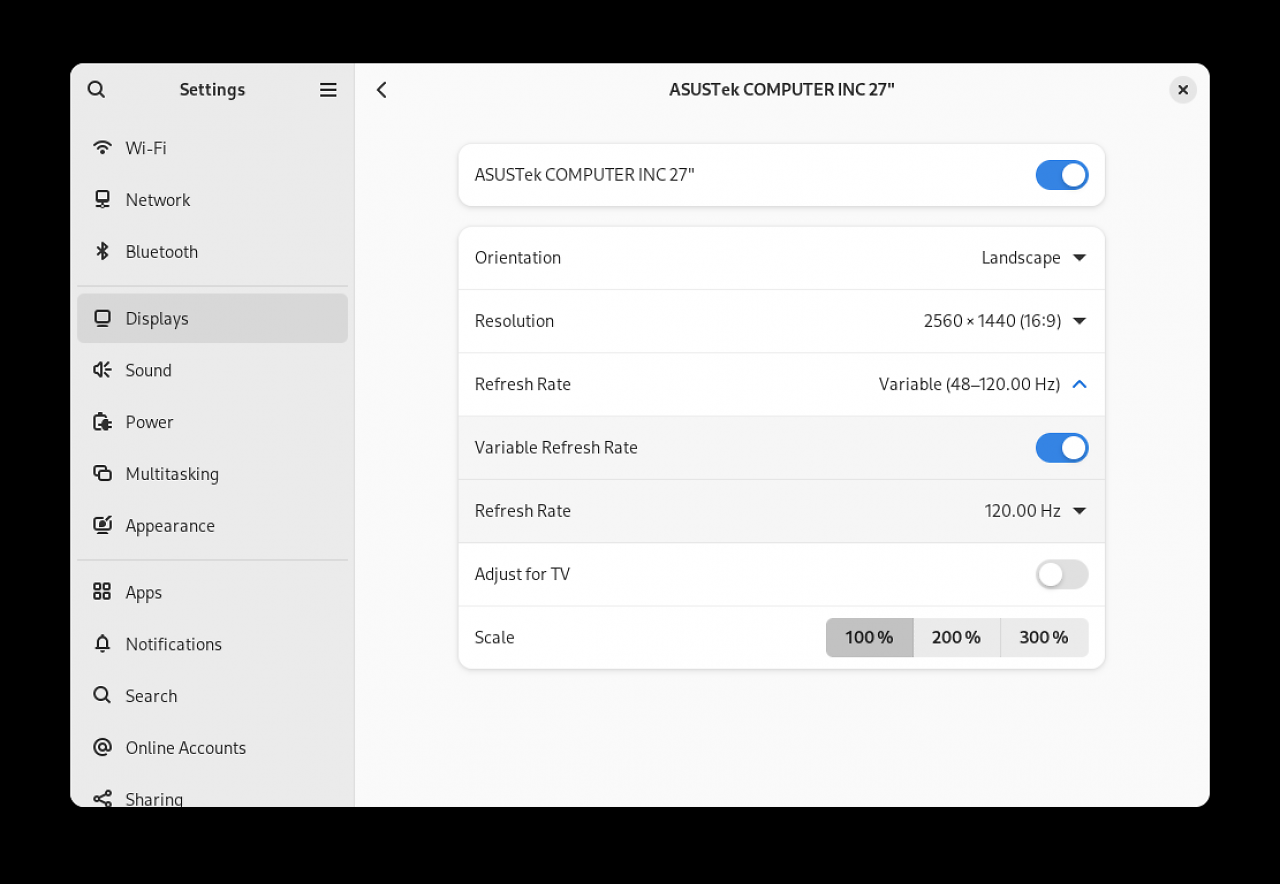Close the Settings window
This screenshot has width=1280, height=884.
(x=1183, y=90)
